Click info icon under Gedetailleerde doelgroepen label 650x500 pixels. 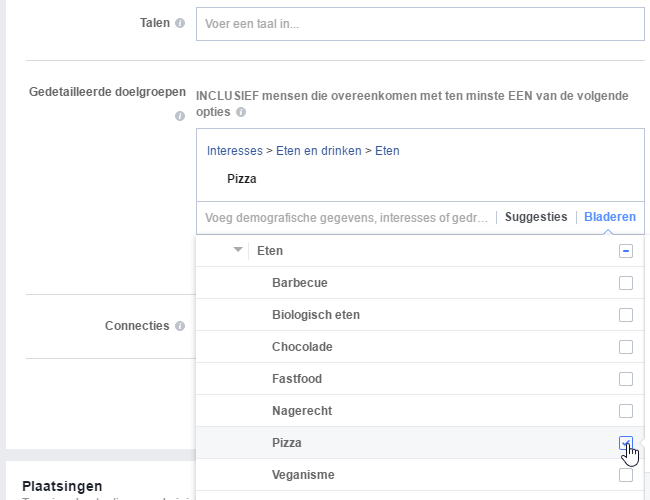point(180,116)
